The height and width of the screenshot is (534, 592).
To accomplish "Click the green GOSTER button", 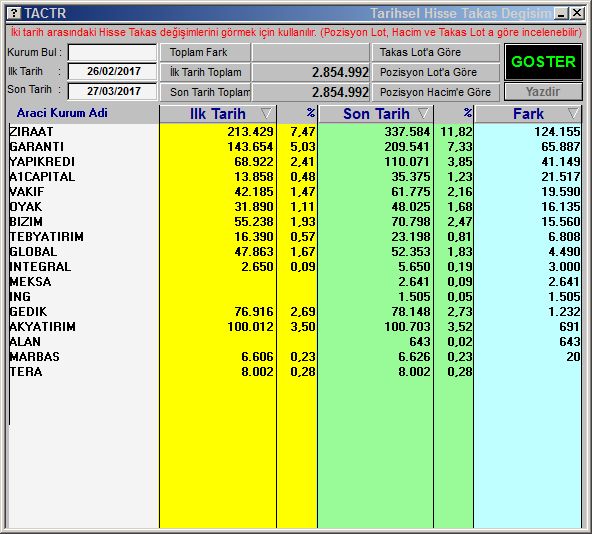I will pos(543,62).
